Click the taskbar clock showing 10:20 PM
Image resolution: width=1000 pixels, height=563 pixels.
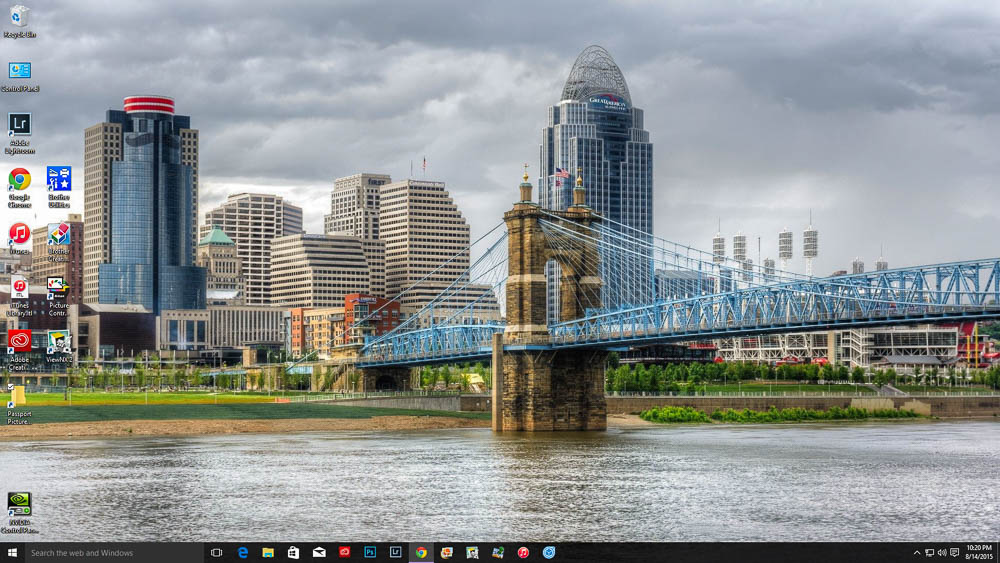pyautogui.click(x=979, y=552)
